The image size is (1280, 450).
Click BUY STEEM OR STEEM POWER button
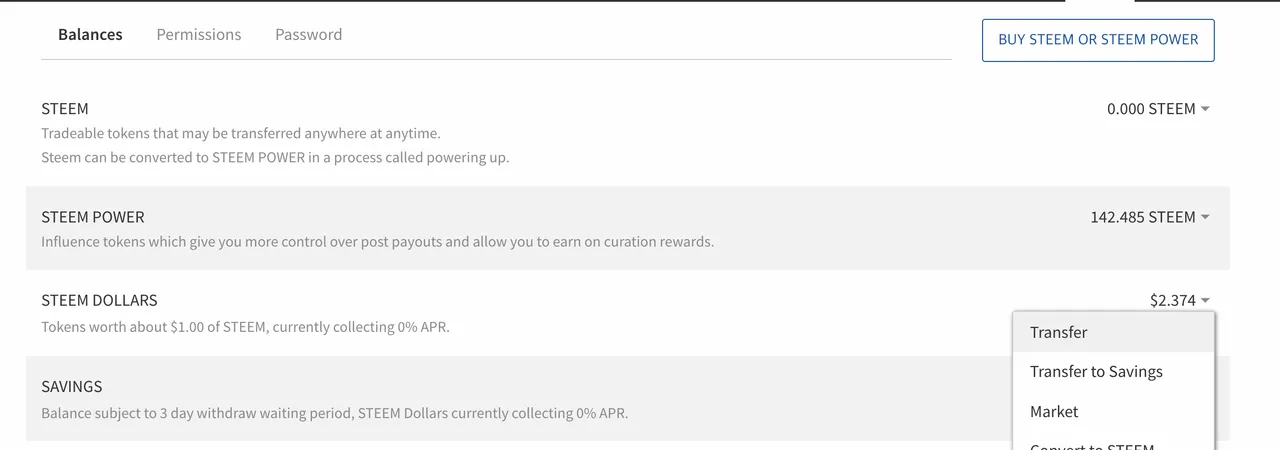coord(1098,40)
